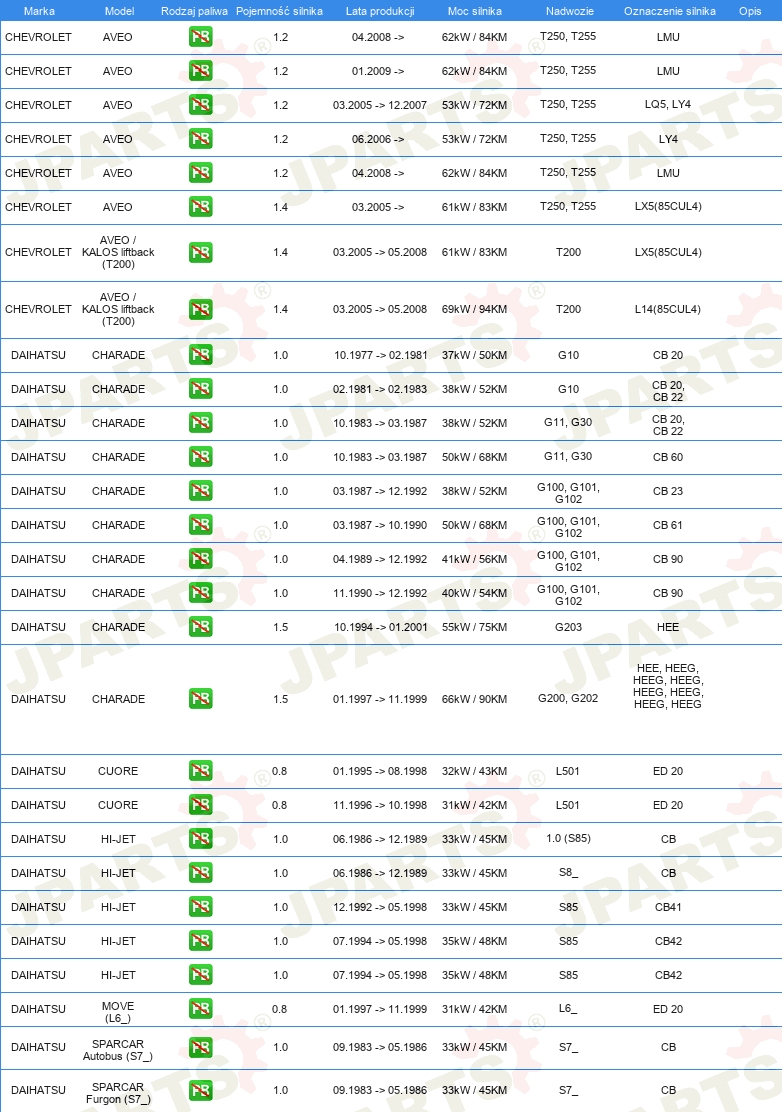Click the fuel icon in the CHARADE G203 row
This screenshot has height=1112, width=782.
(x=201, y=627)
